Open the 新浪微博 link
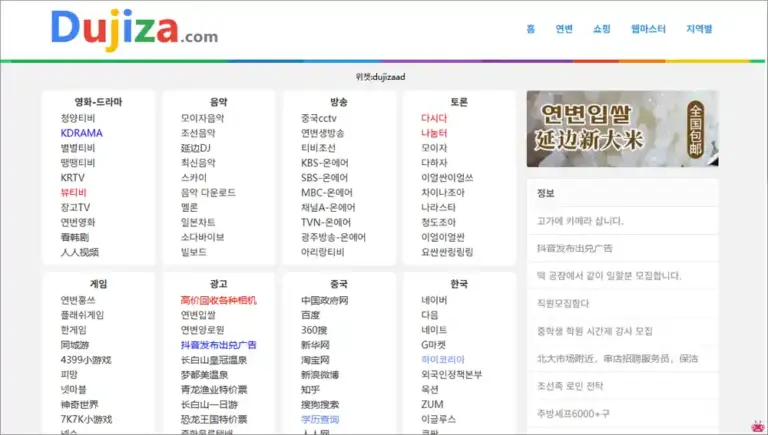 [x=320, y=375]
